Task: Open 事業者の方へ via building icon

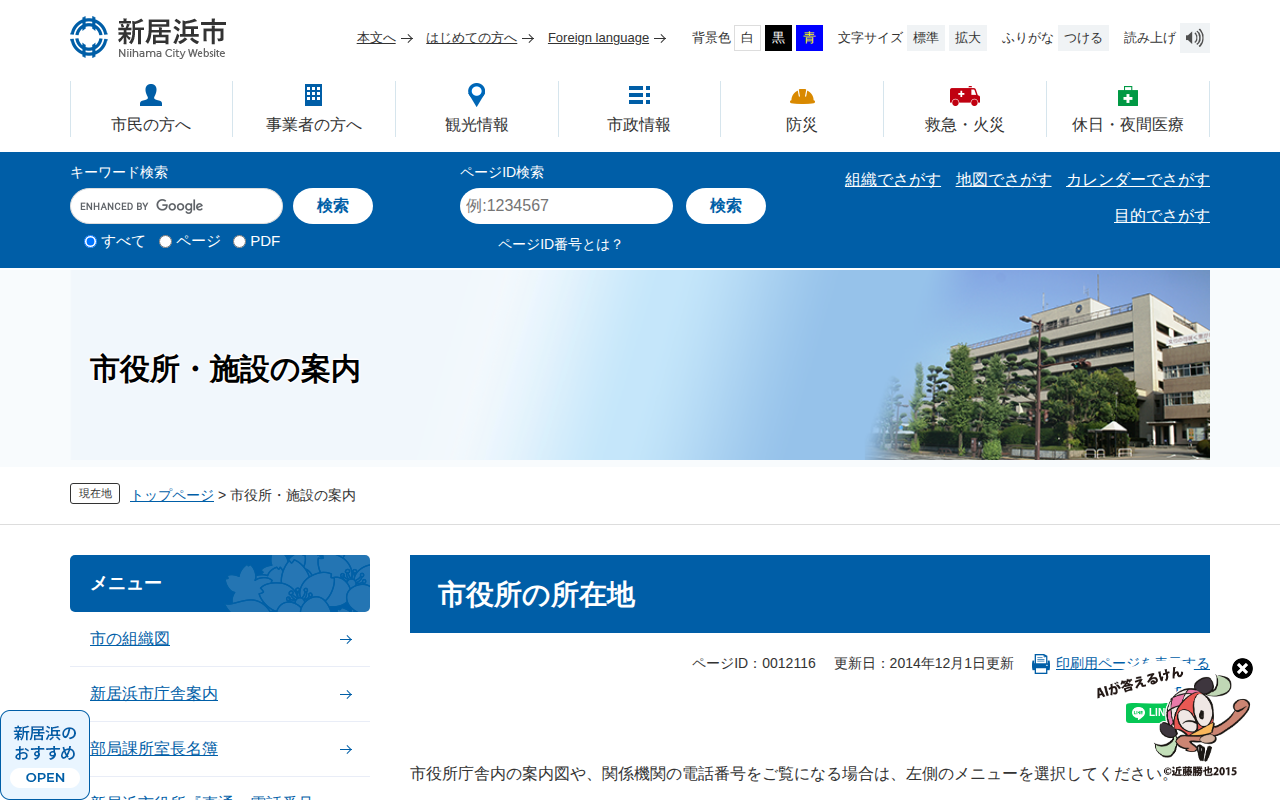Action: [x=313, y=94]
